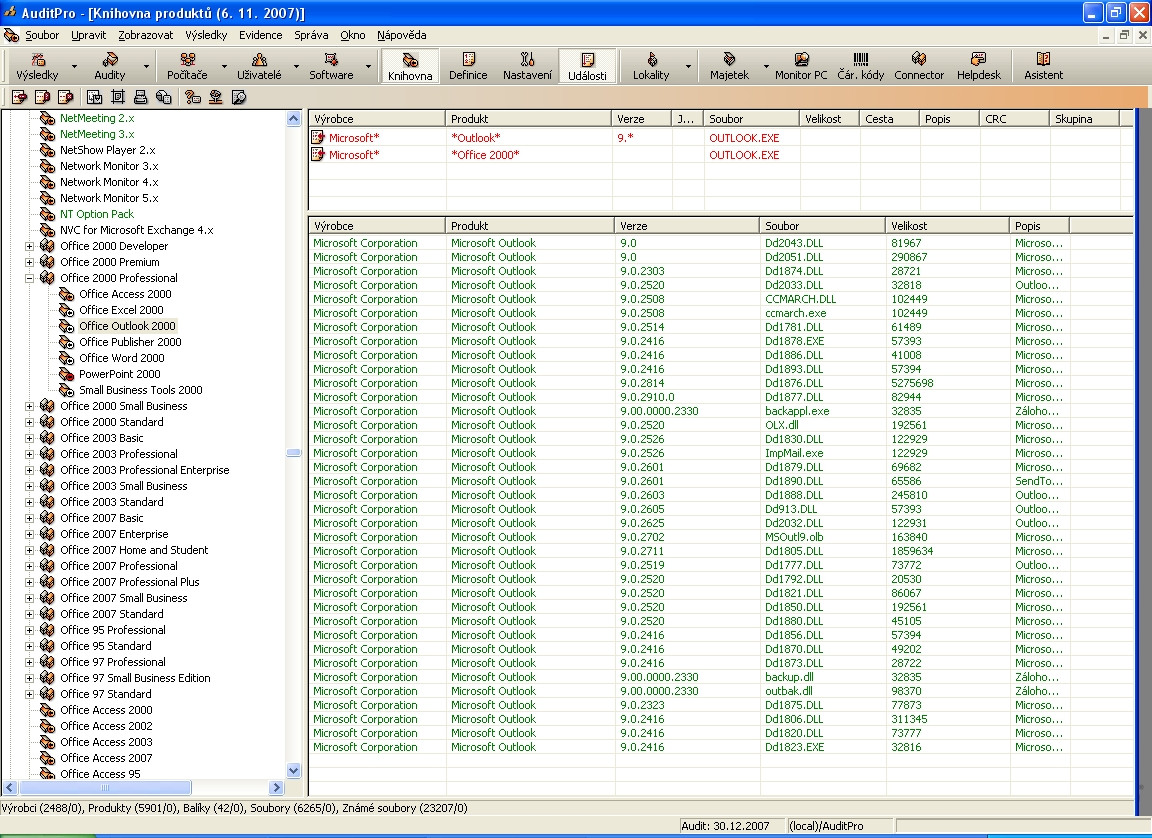Open the Výsledky toolbar section

[37, 66]
